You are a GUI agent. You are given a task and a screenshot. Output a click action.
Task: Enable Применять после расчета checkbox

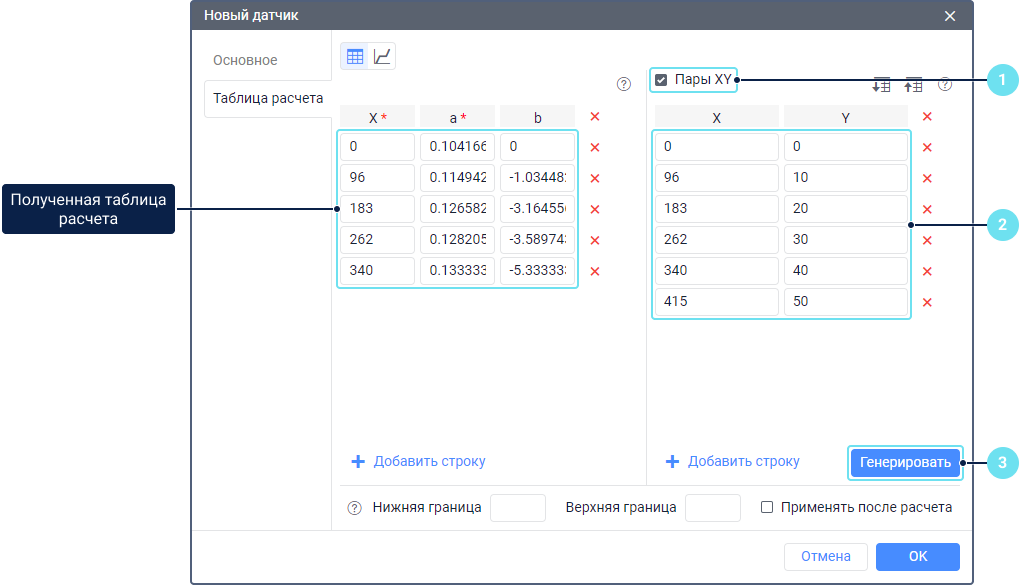pyautogui.click(x=767, y=507)
